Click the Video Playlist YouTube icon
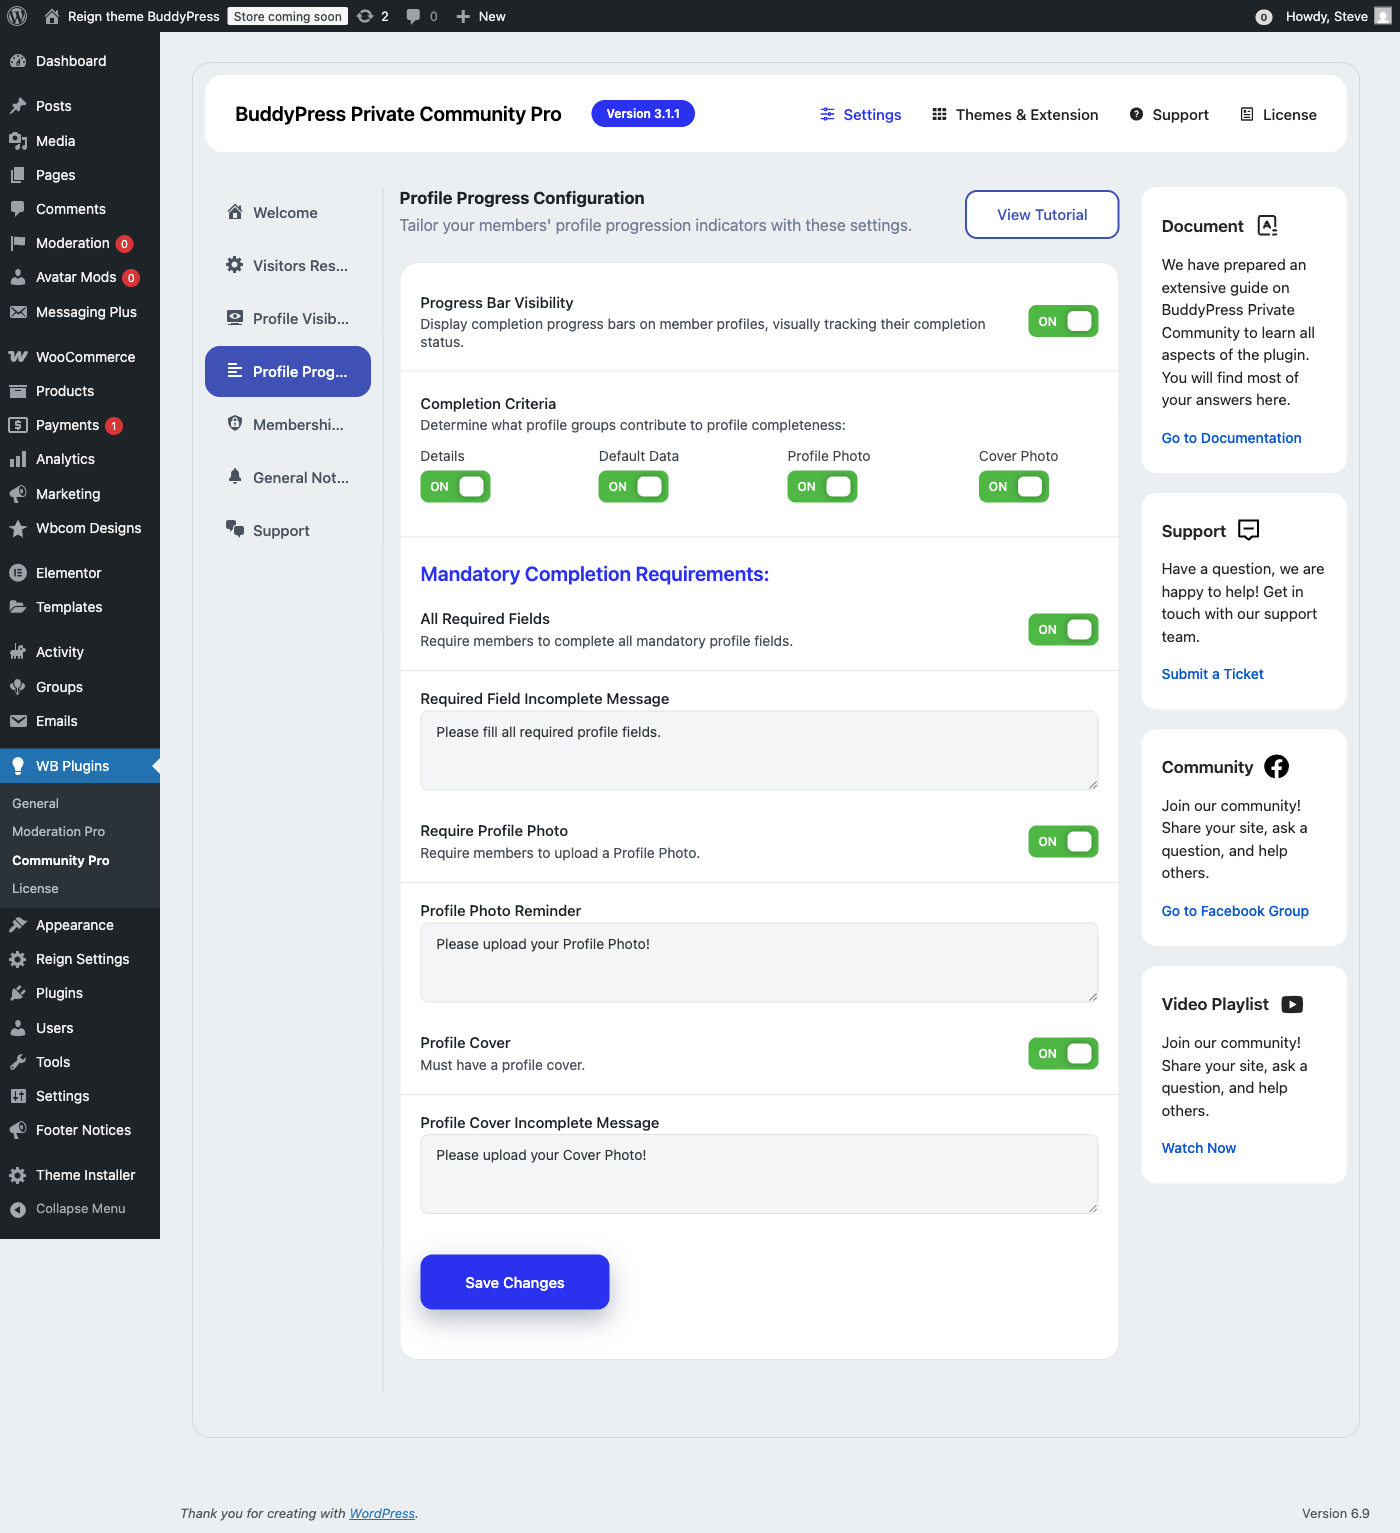This screenshot has width=1400, height=1533. pos(1292,1004)
